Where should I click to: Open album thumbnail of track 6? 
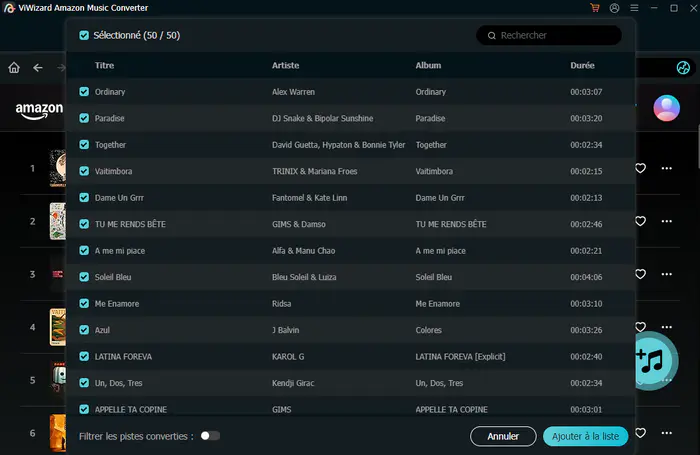click(x=58, y=433)
